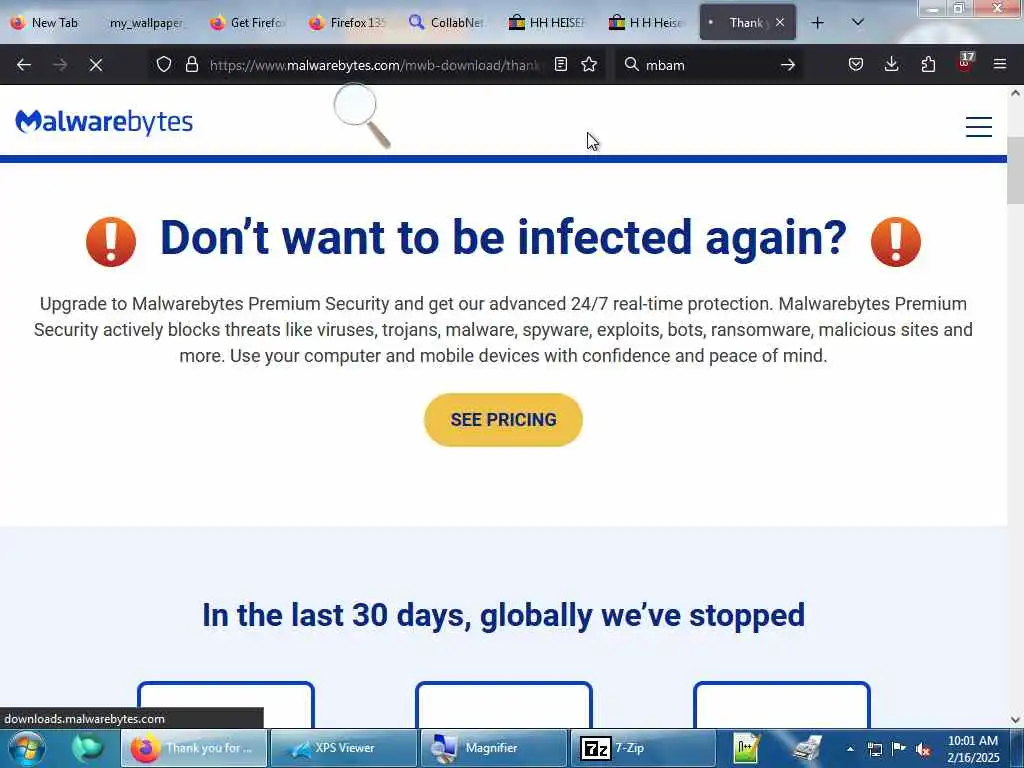This screenshot has height=768, width=1024.
Task: Submit search with the arrow button
Action: coord(788,65)
